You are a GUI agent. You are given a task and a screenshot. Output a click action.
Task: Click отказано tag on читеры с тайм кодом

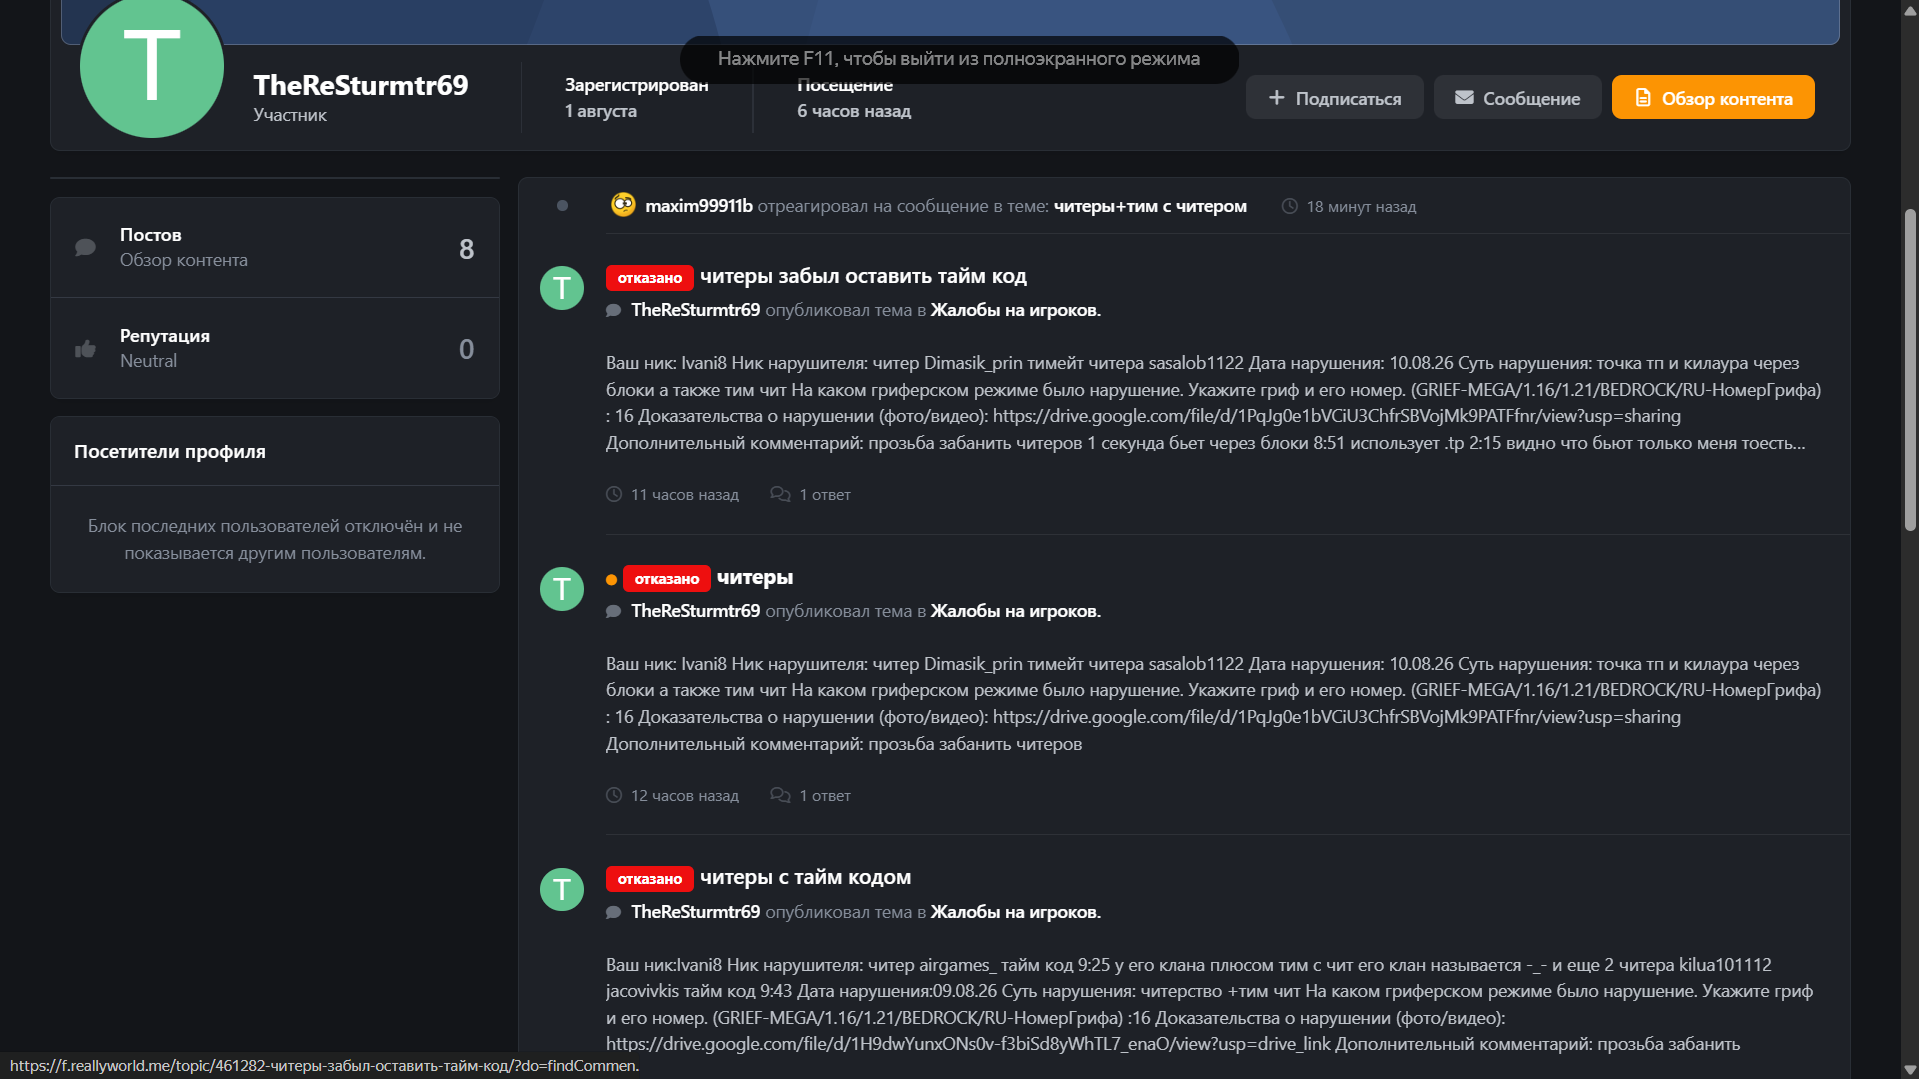(x=649, y=879)
